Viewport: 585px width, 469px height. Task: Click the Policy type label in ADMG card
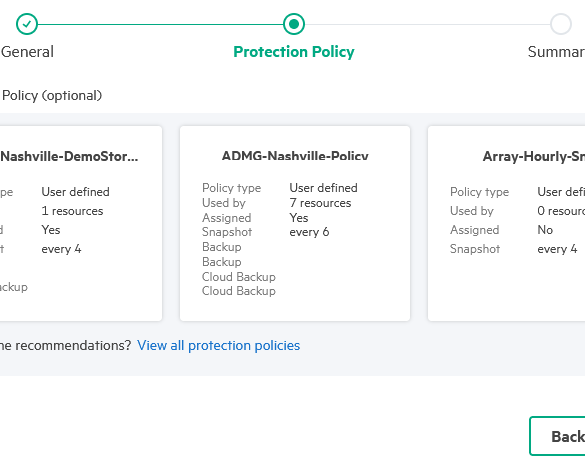tap(231, 188)
